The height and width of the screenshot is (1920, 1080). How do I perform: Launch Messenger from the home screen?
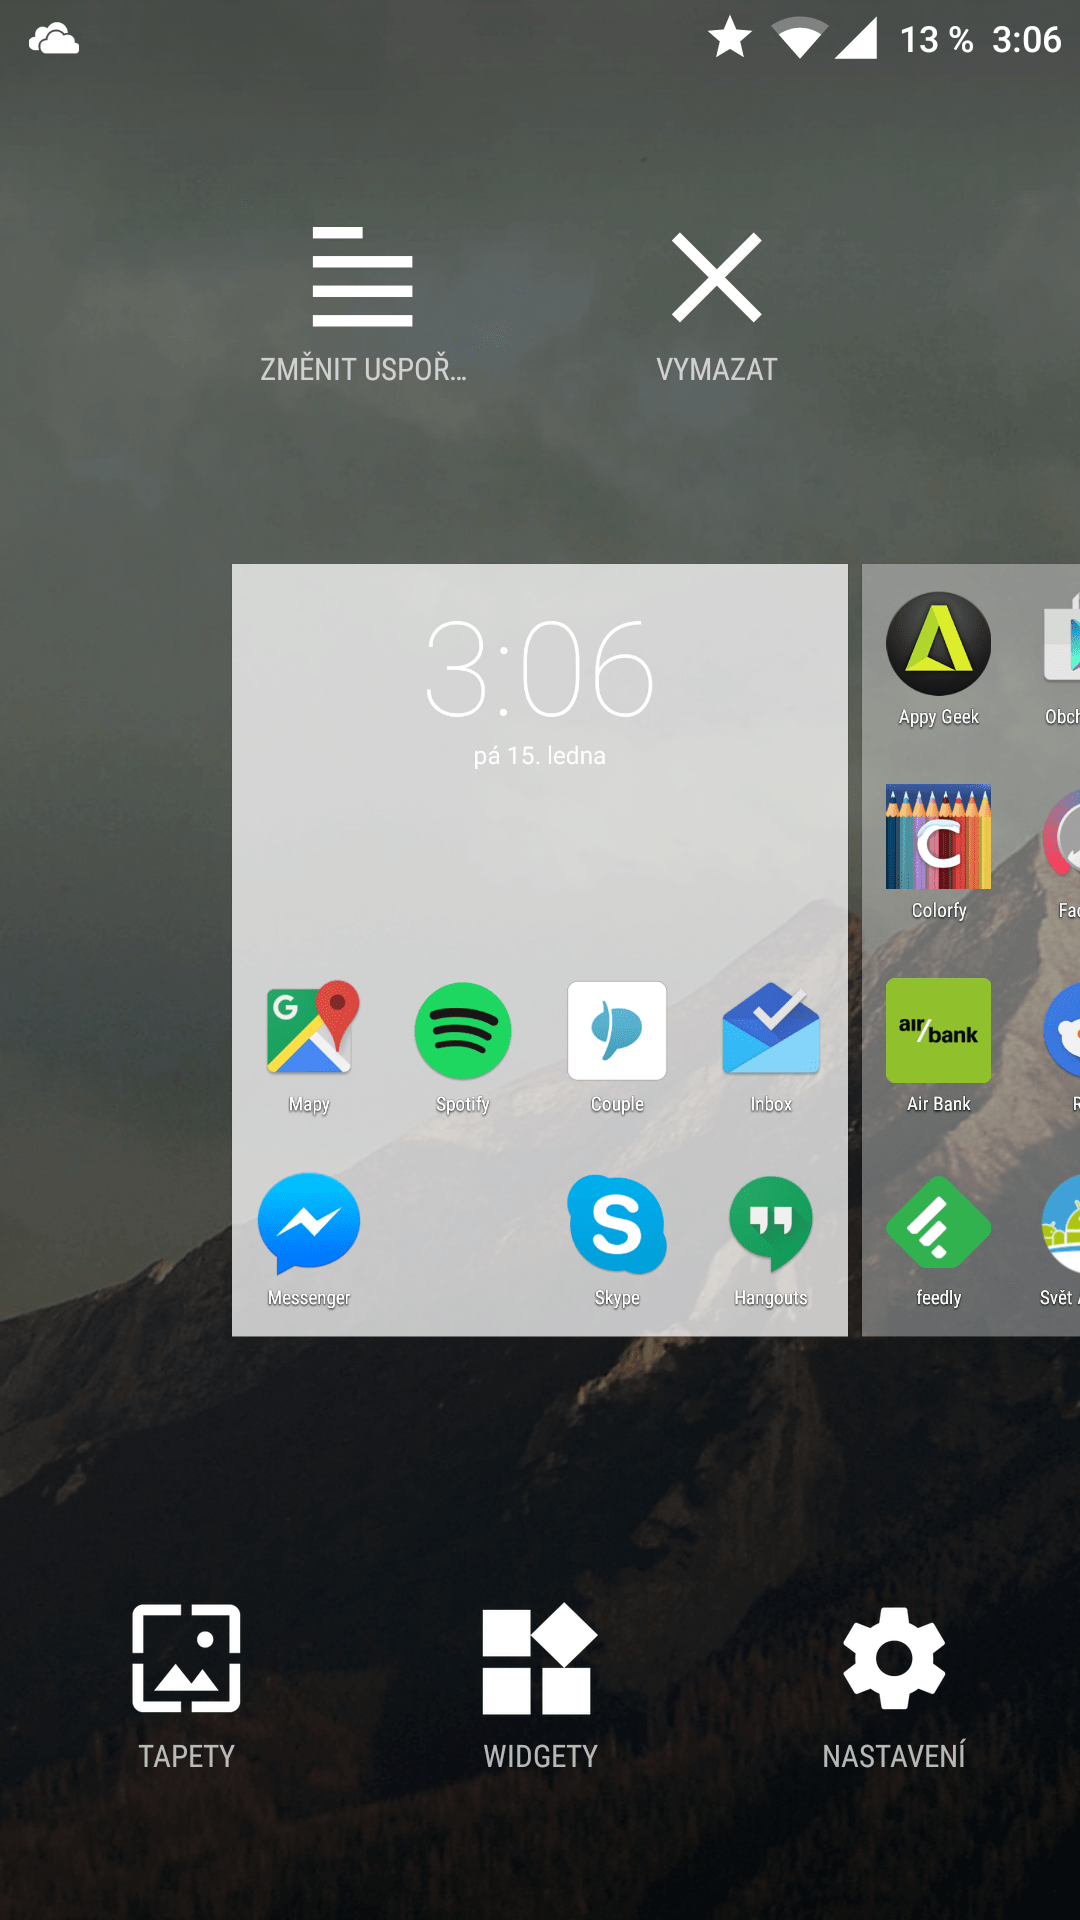(309, 1223)
